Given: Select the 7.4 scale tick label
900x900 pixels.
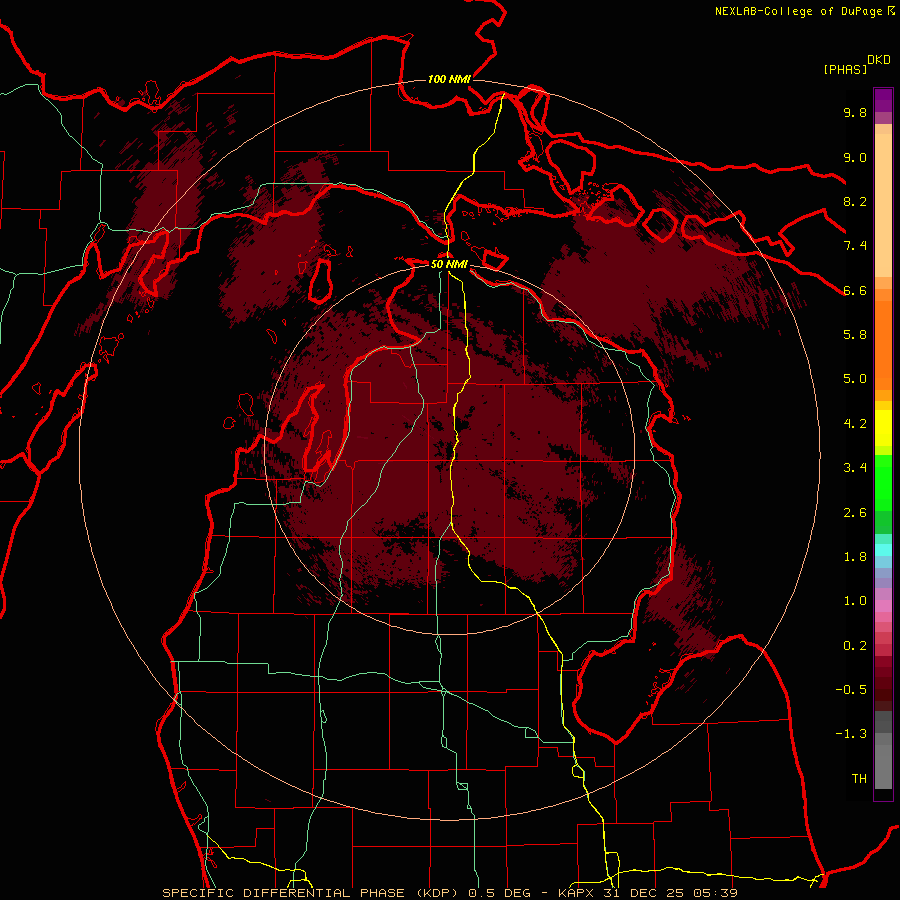Looking at the screenshot, I should click(855, 246).
